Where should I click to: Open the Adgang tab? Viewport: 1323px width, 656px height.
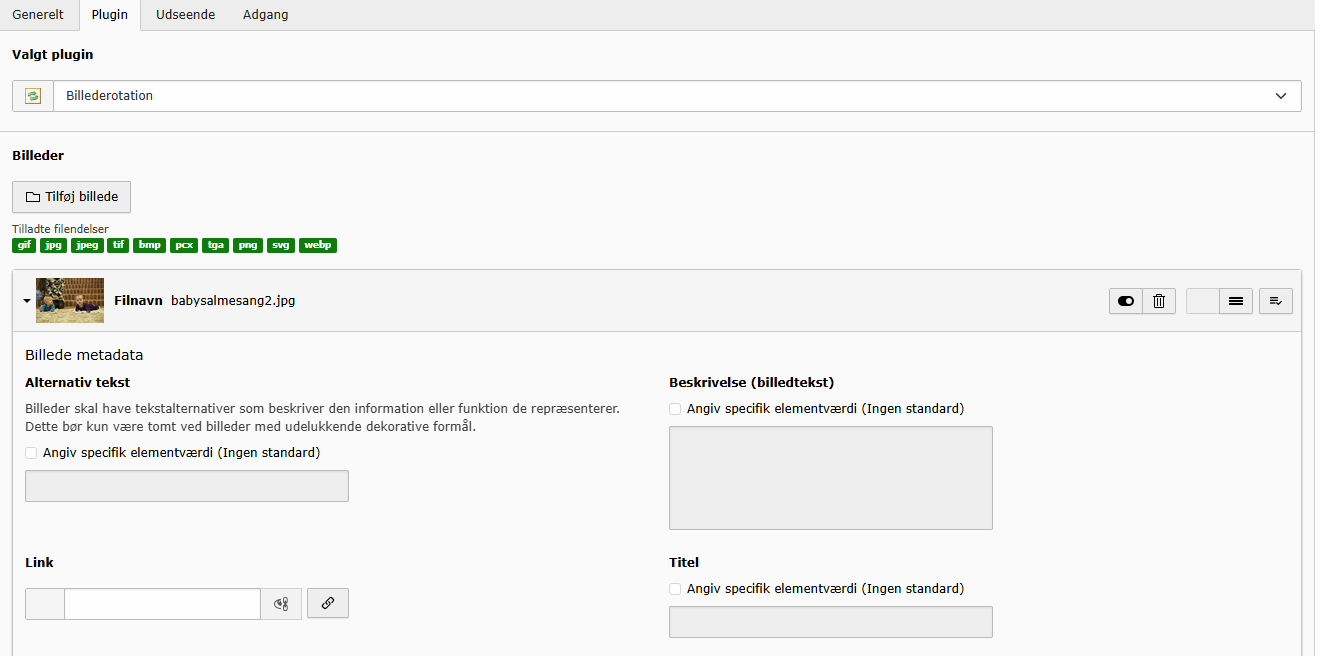pos(265,15)
